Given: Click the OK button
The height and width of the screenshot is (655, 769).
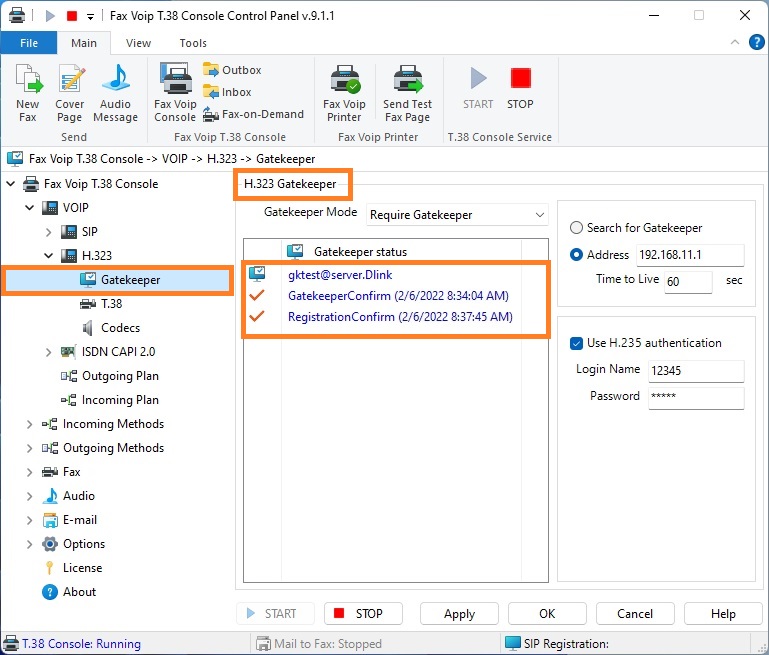Looking at the screenshot, I should click(547, 613).
